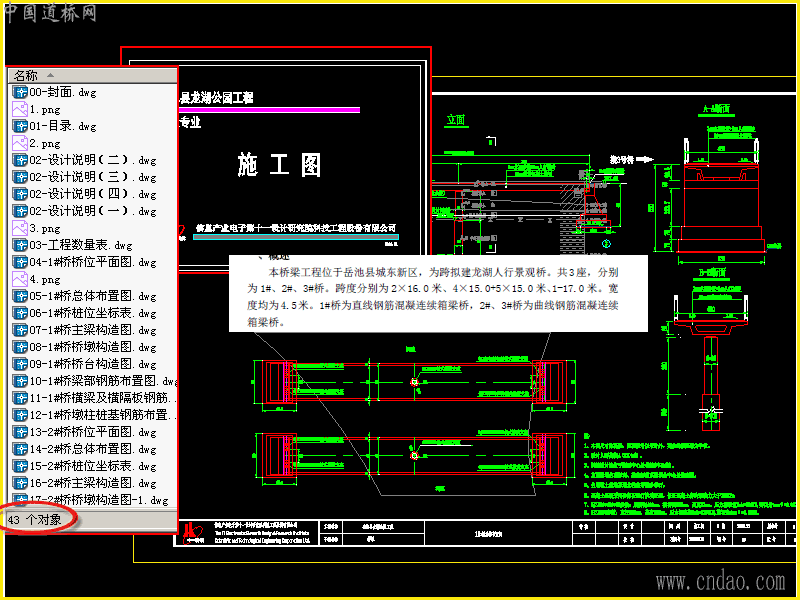Click the DWG icon beside 08-1#桥桥墩构造图.dwg

[20, 347]
